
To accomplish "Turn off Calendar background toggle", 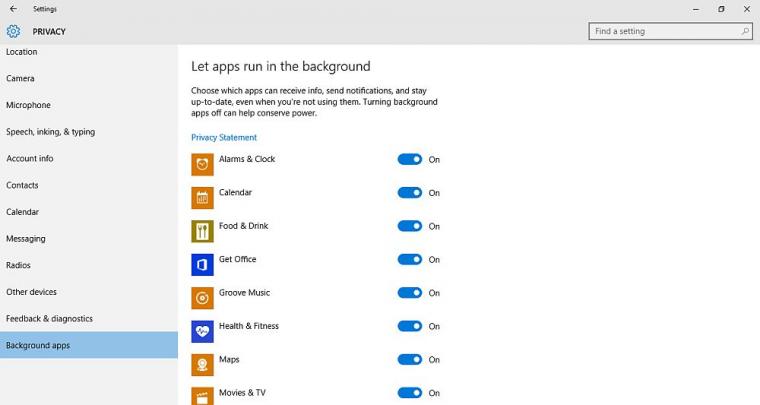I will click(x=410, y=193).
